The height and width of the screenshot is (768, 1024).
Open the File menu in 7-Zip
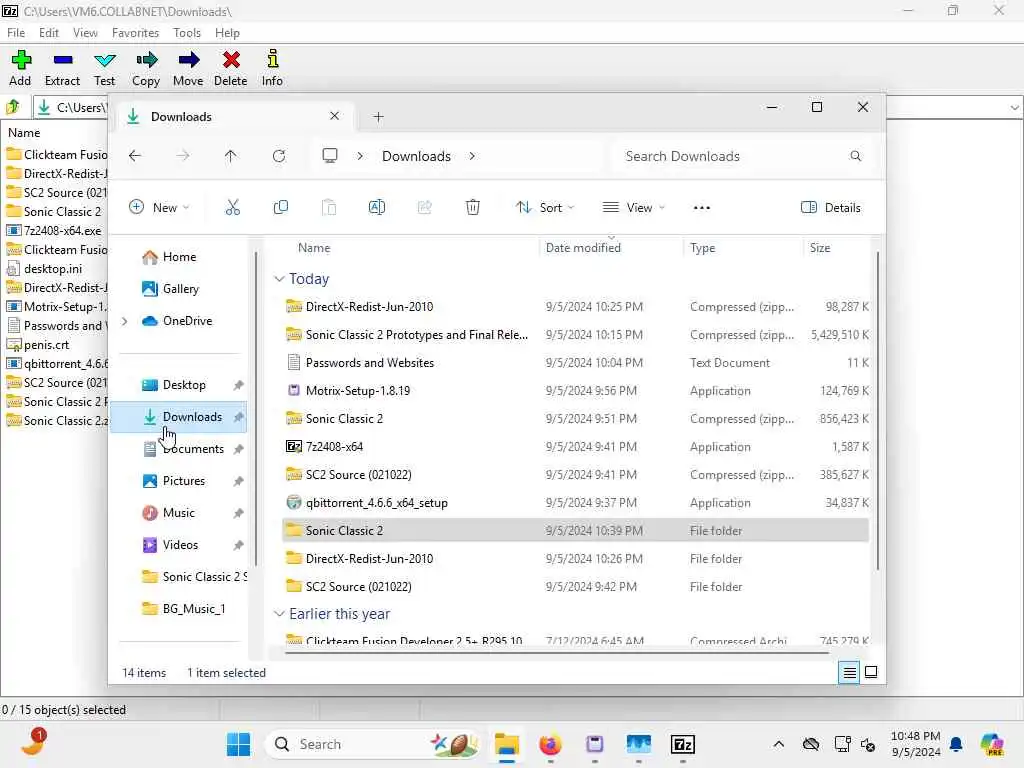tap(16, 33)
